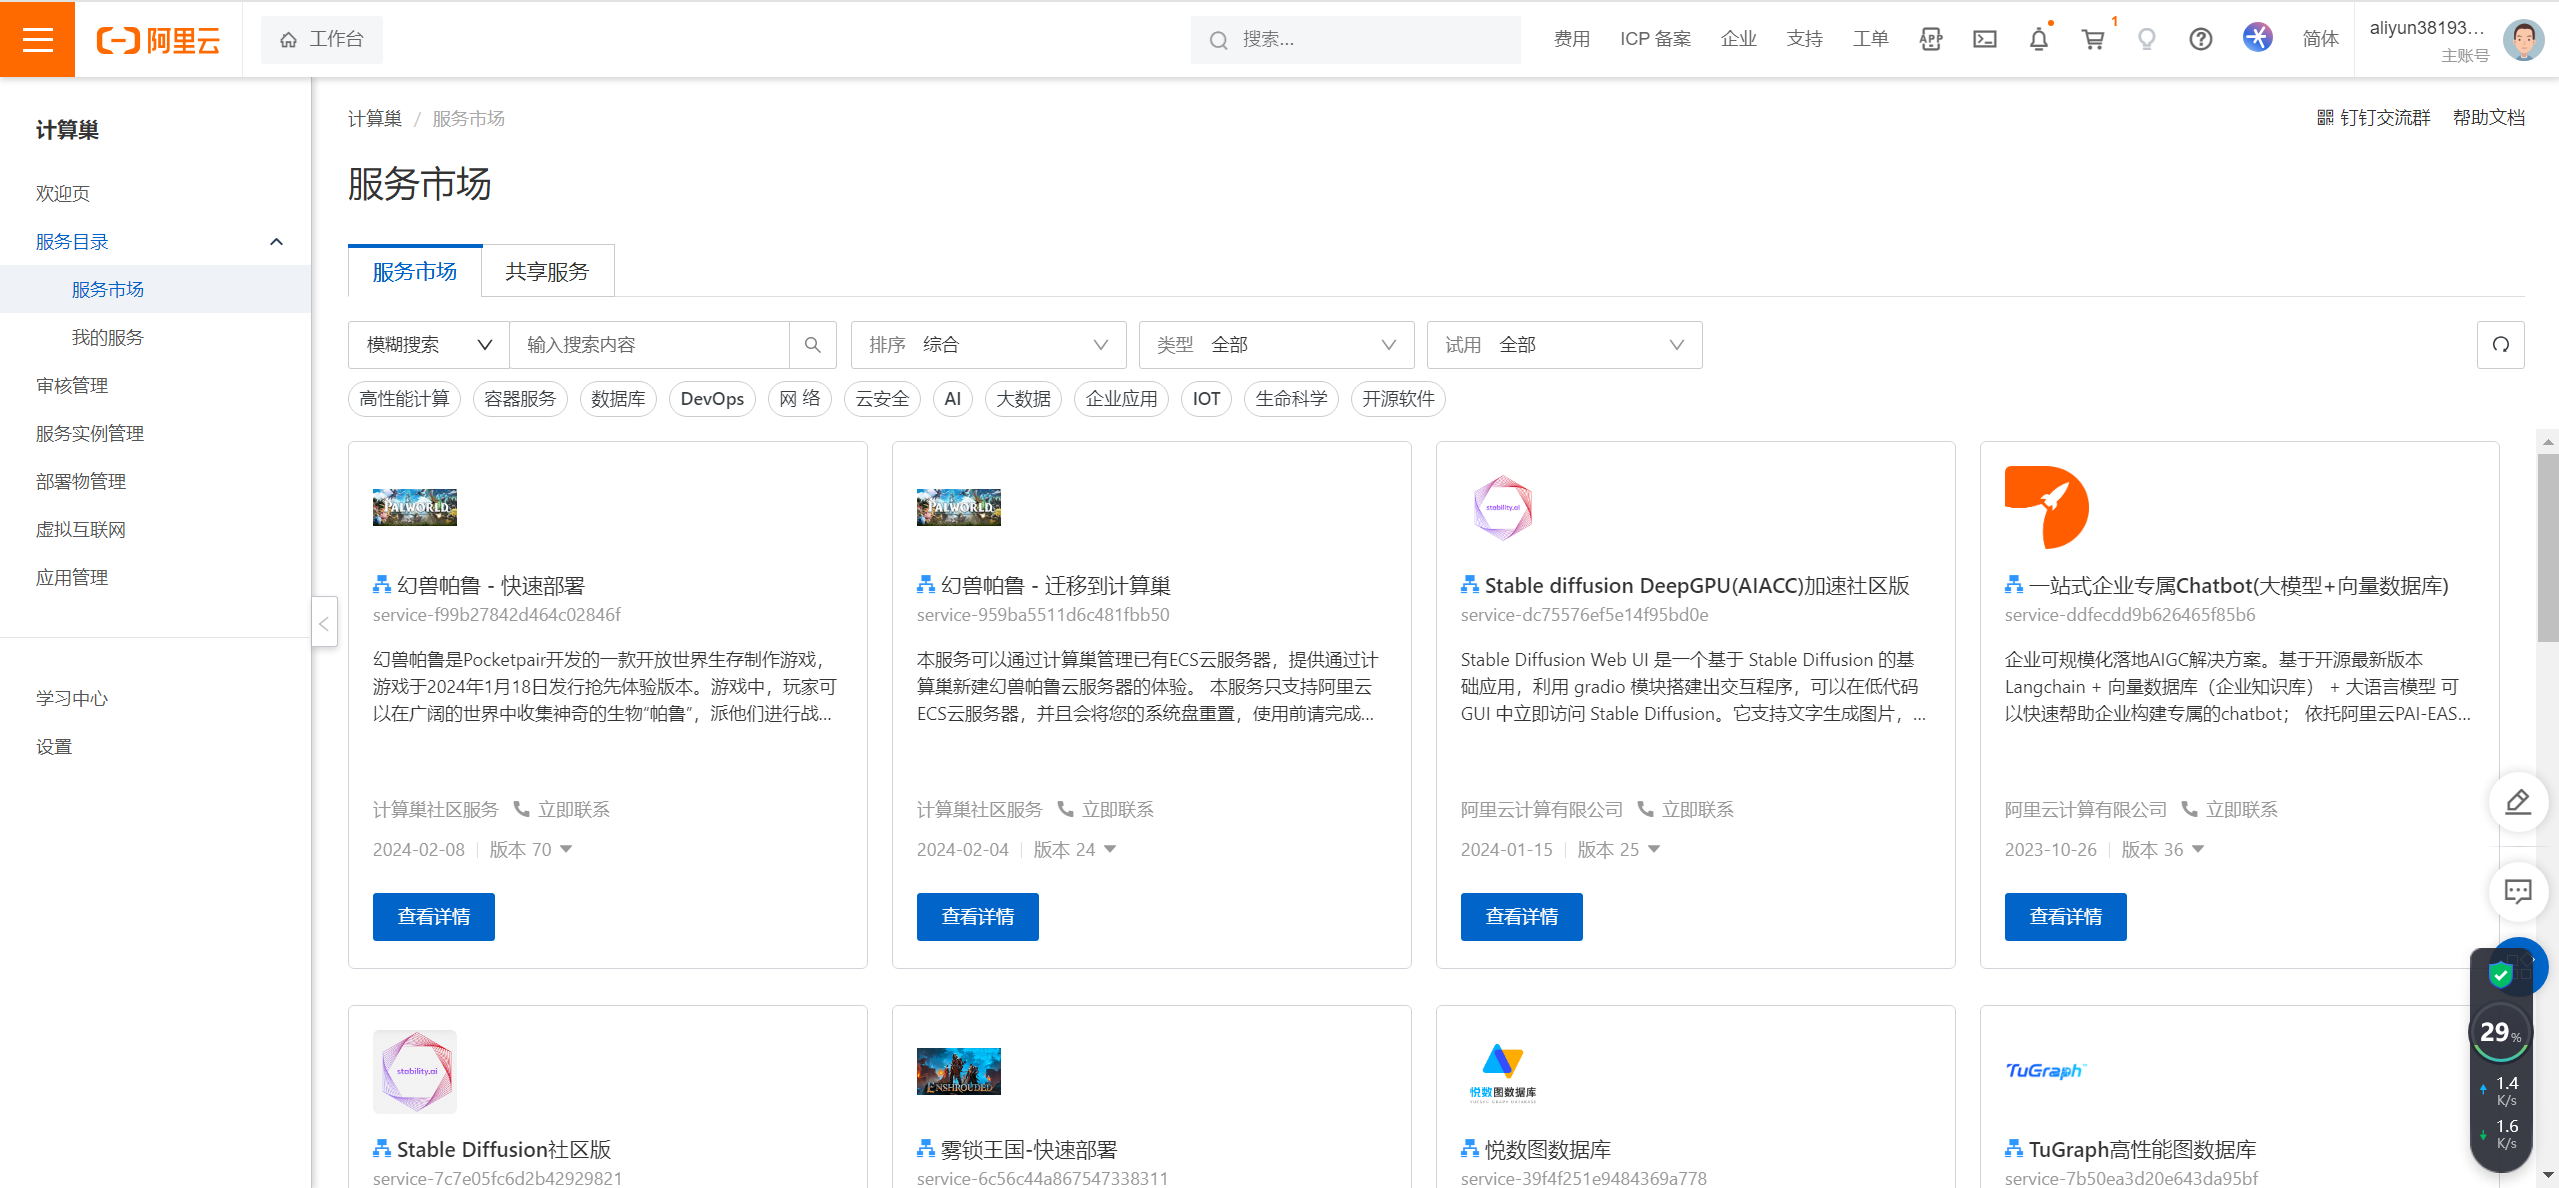Filter by life sciences tag
This screenshot has height=1188, width=2559.
(x=1292, y=399)
